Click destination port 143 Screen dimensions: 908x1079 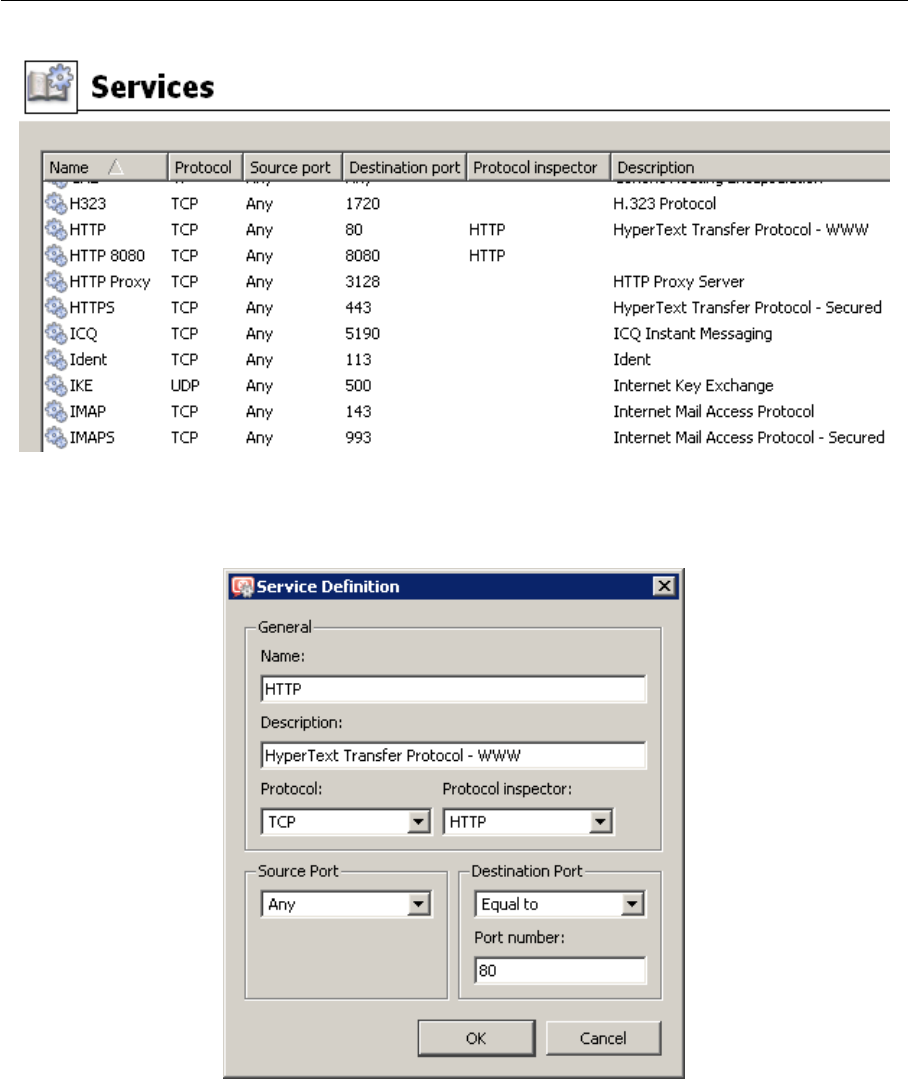point(358,412)
